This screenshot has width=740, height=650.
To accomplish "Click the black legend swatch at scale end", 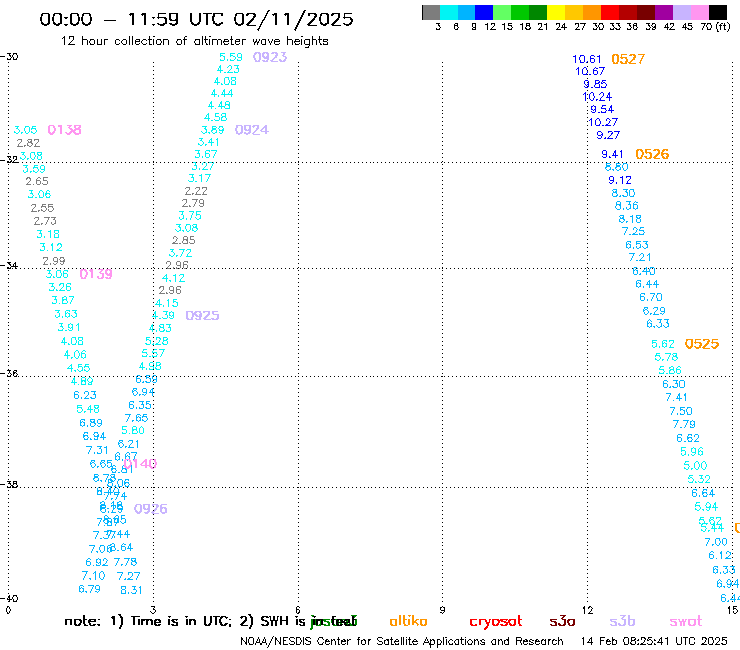I will point(717,12).
